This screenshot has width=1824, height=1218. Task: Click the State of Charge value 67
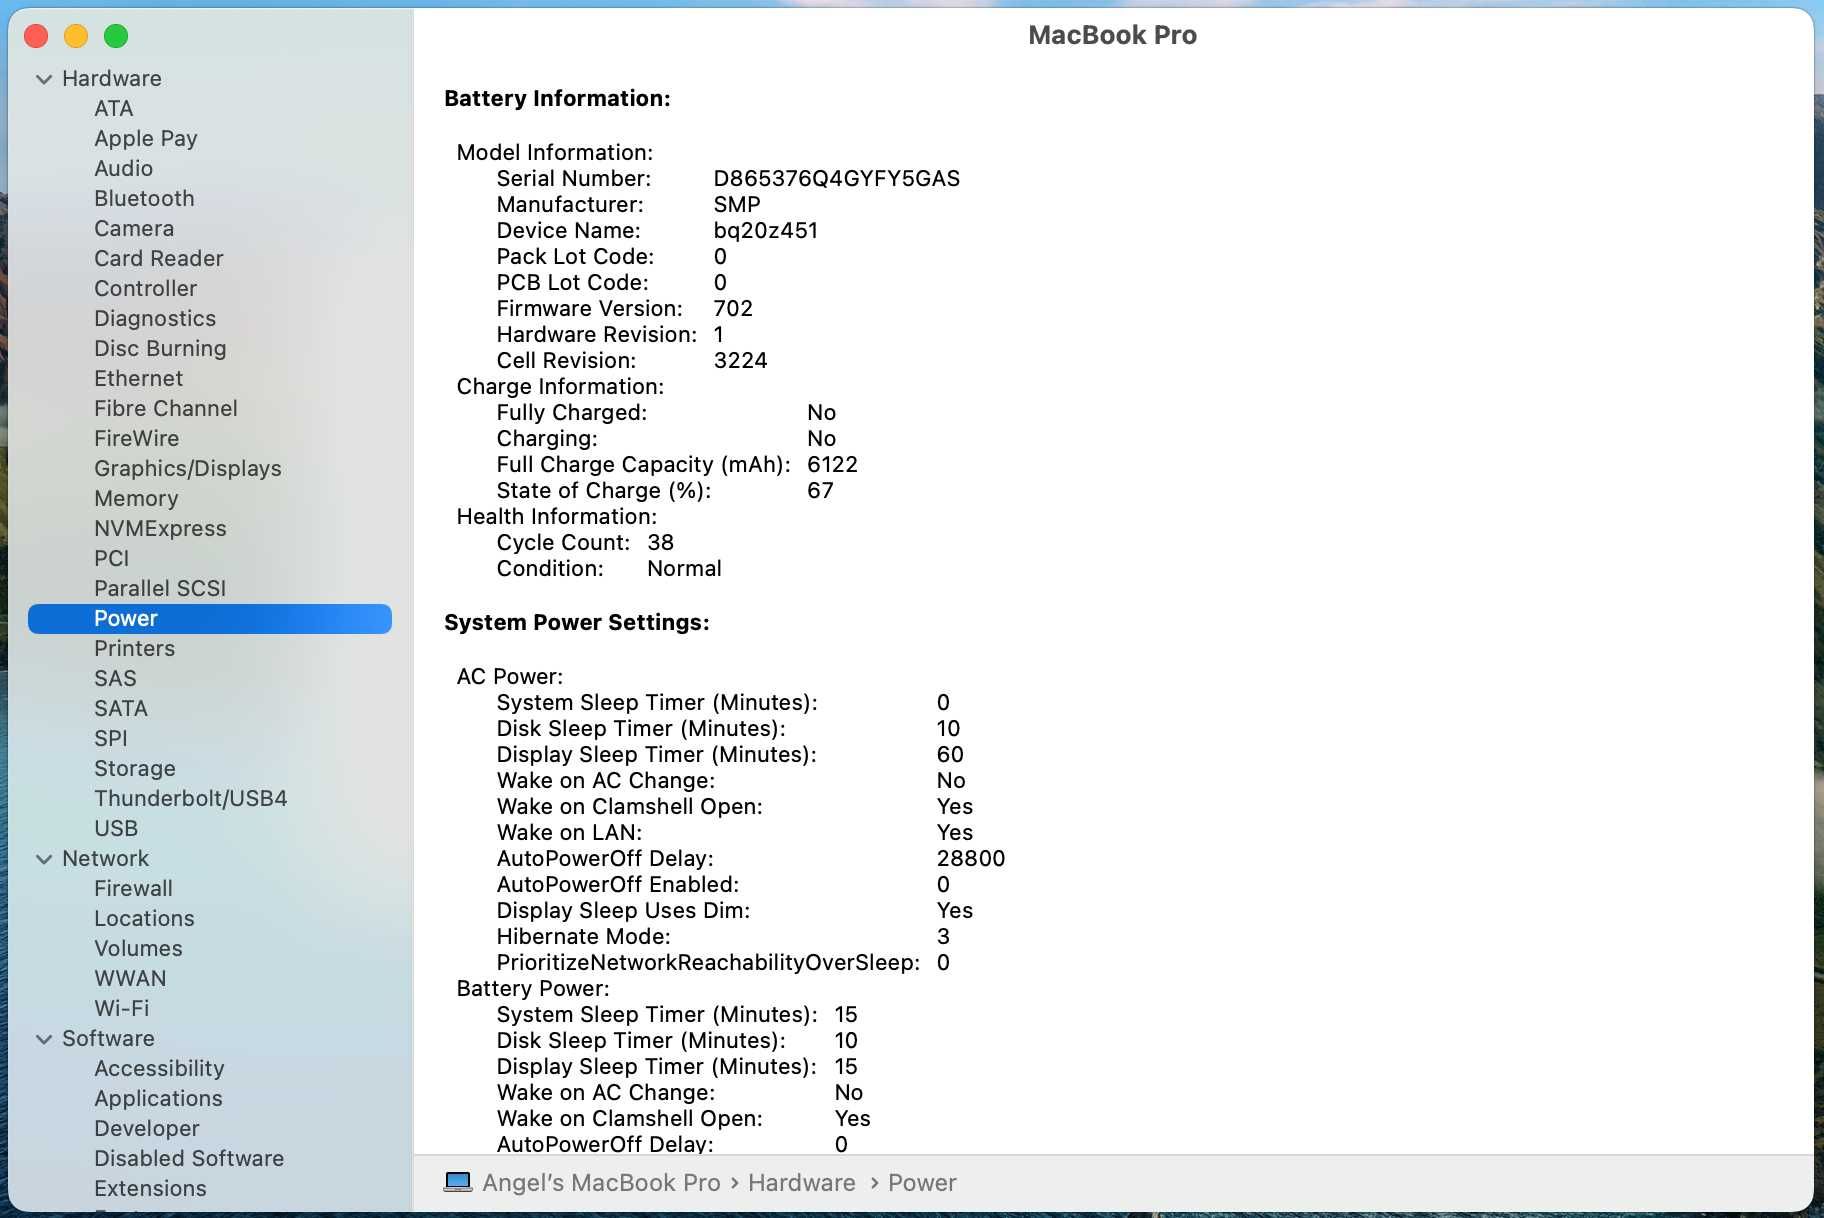coord(820,490)
